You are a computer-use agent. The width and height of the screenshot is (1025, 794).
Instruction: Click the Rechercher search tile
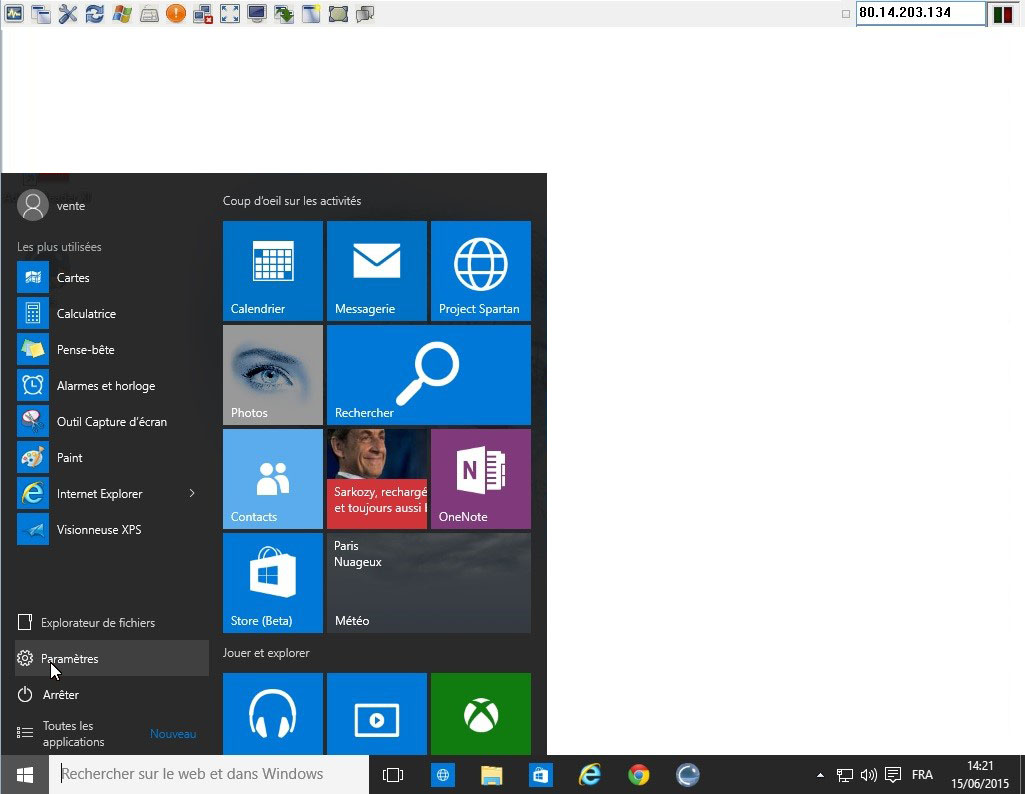pyautogui.click(x=428, y=375)
